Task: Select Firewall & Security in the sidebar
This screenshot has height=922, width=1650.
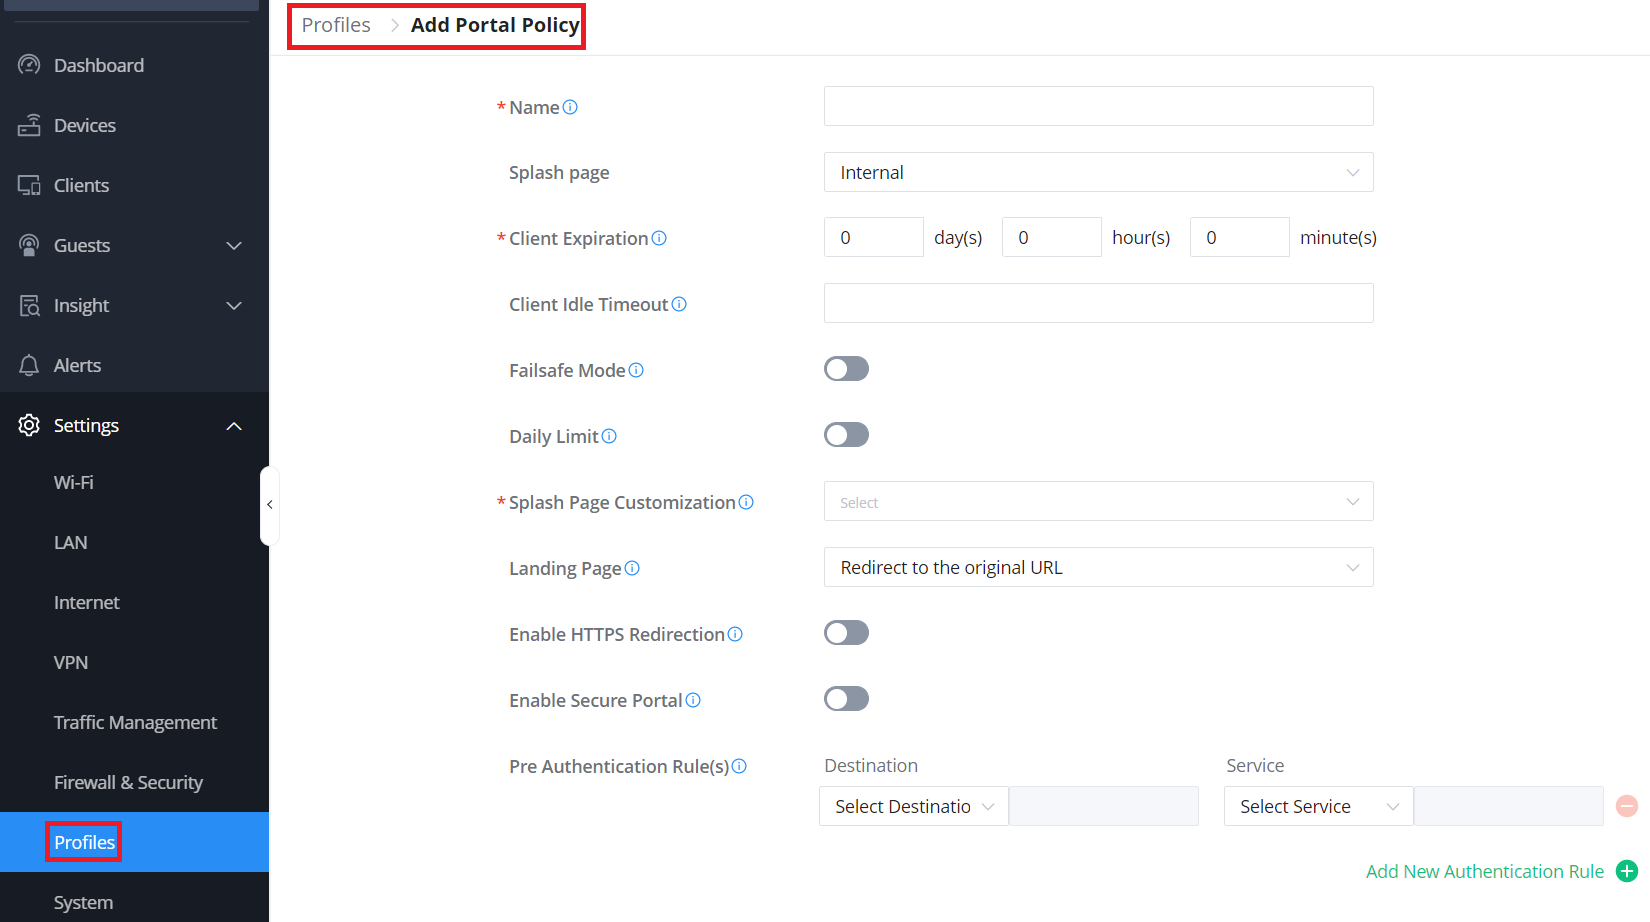Action: [x=128, y=782]
